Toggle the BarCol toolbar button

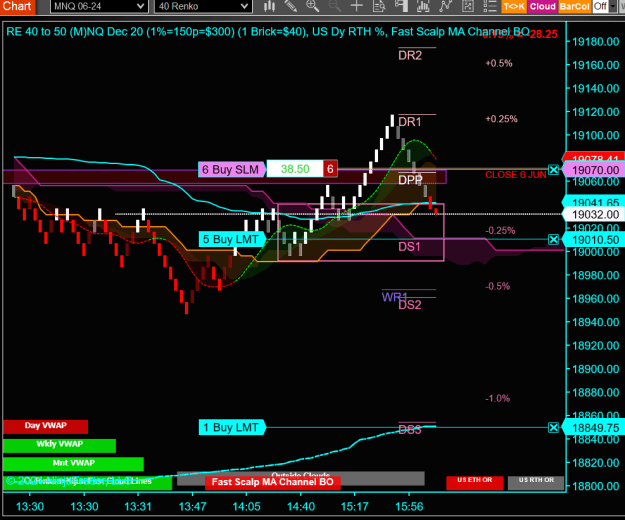tap(574, 6)
